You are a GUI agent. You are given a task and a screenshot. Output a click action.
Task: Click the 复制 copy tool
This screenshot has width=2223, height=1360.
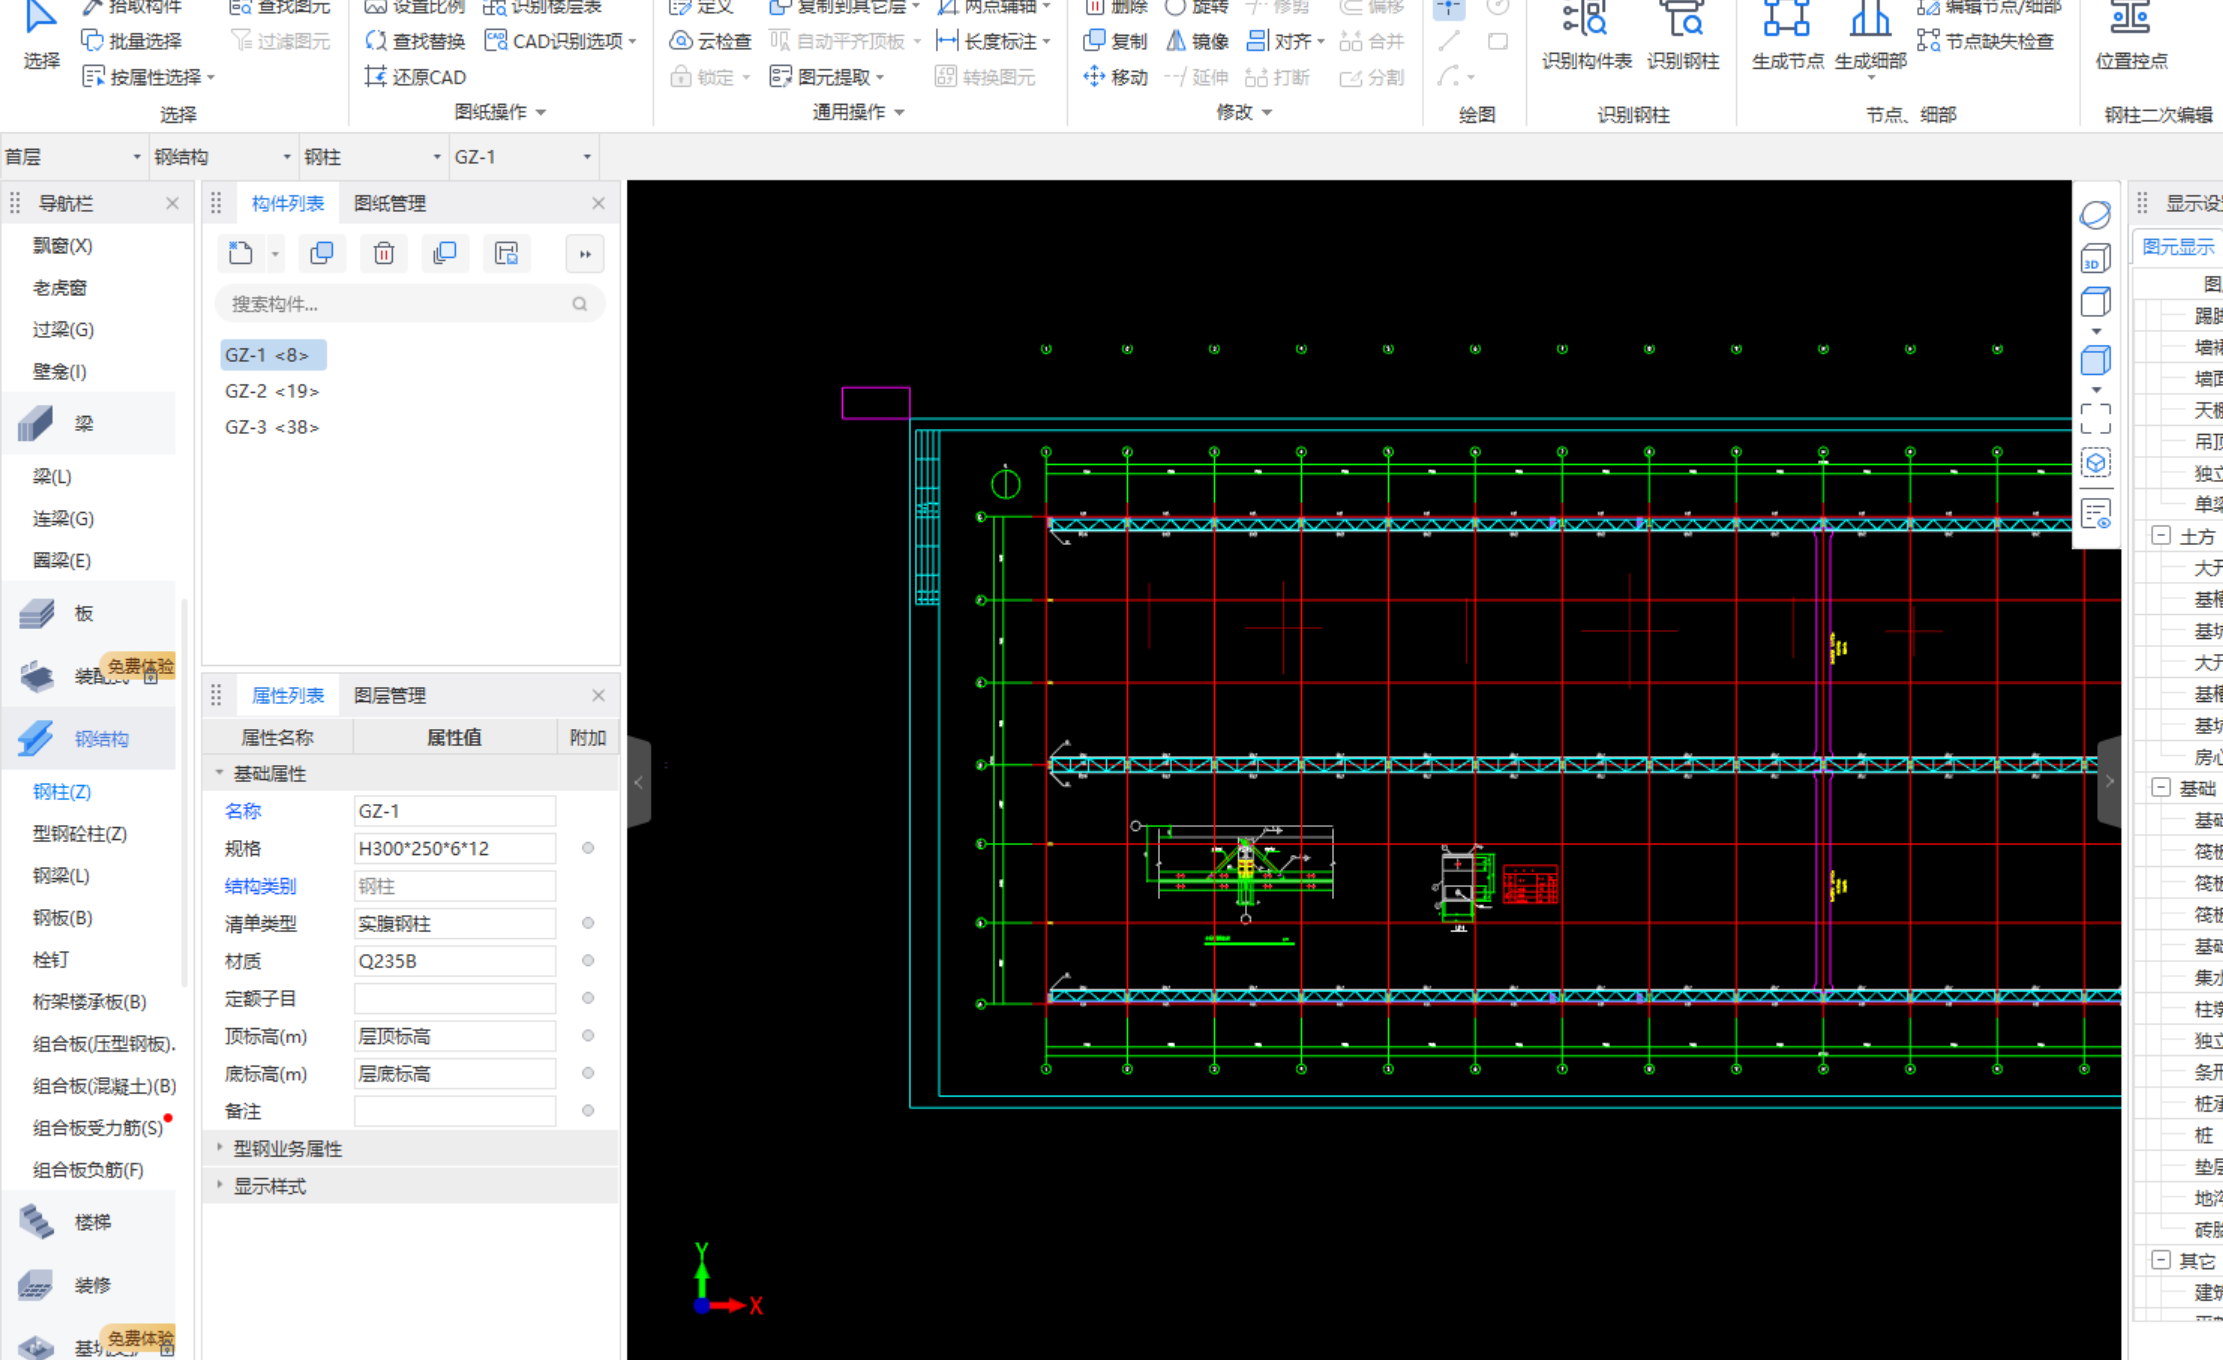tap(1115, 41)
